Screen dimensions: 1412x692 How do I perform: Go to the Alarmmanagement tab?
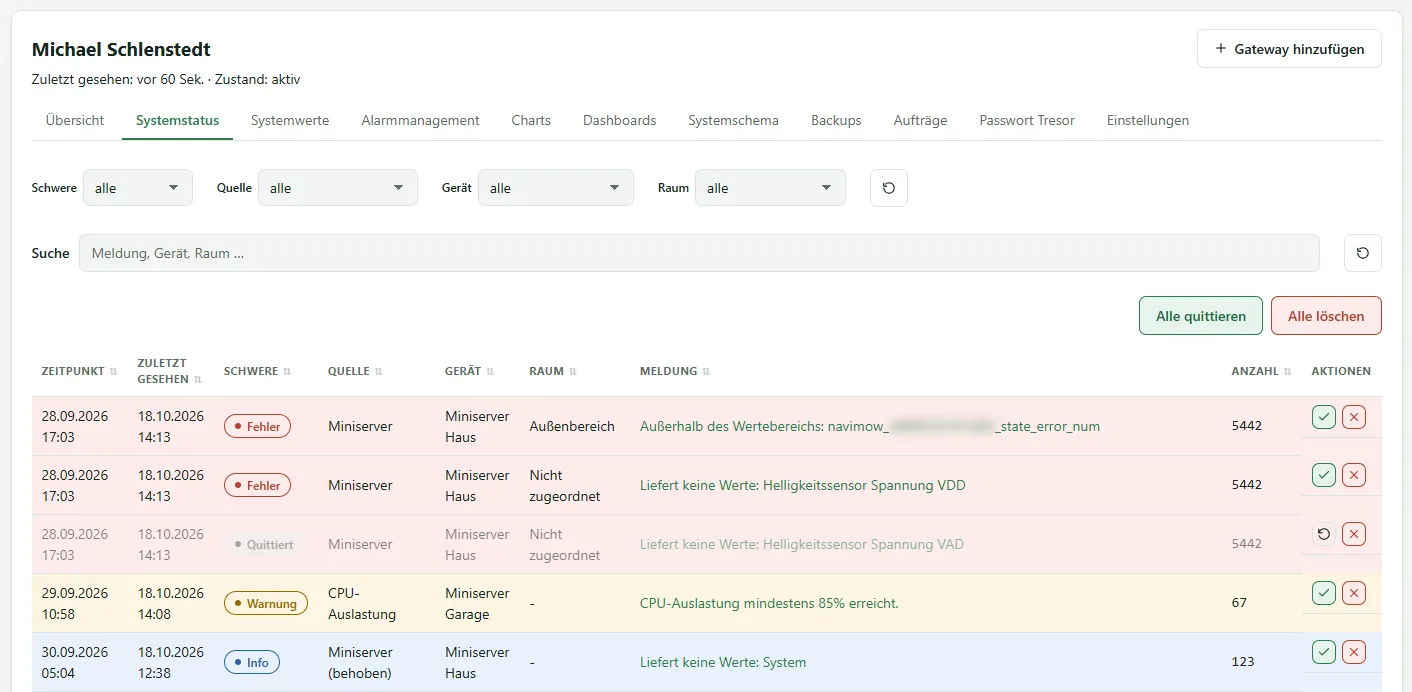point(420,120)
